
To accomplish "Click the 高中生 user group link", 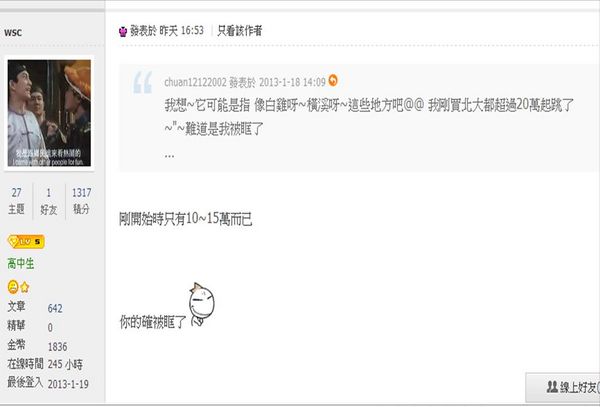I will coord(21,264).
